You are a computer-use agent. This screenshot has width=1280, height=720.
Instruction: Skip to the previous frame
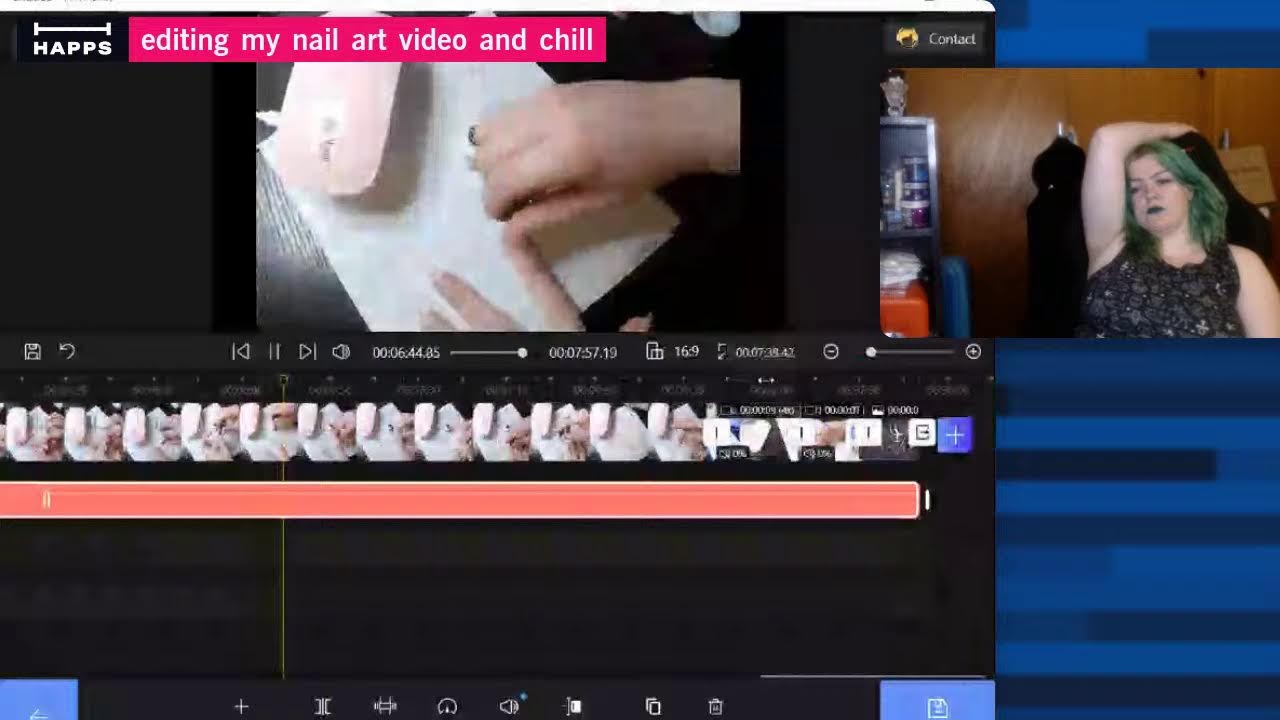(240, 352)
